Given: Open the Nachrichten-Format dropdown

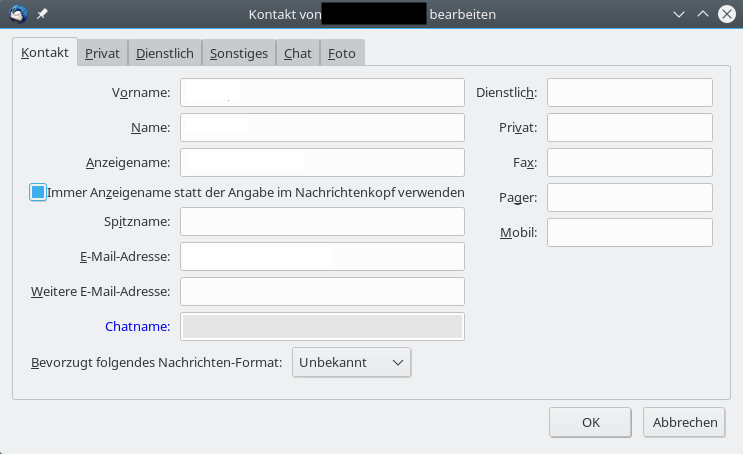Looking at the screenshot, I should click(x=352, y=362).
